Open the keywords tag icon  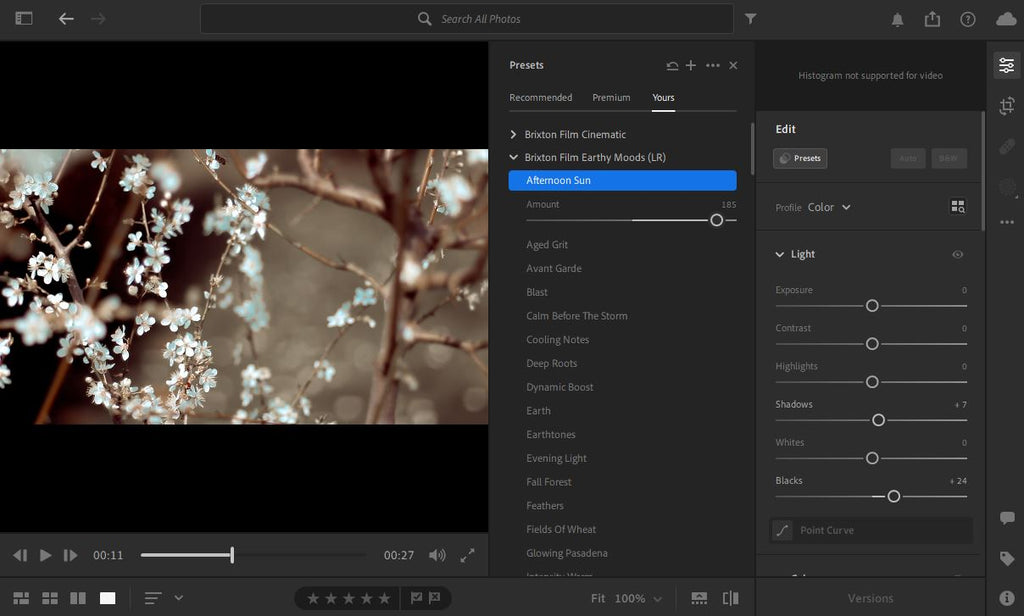click(x=1006, y=558)
